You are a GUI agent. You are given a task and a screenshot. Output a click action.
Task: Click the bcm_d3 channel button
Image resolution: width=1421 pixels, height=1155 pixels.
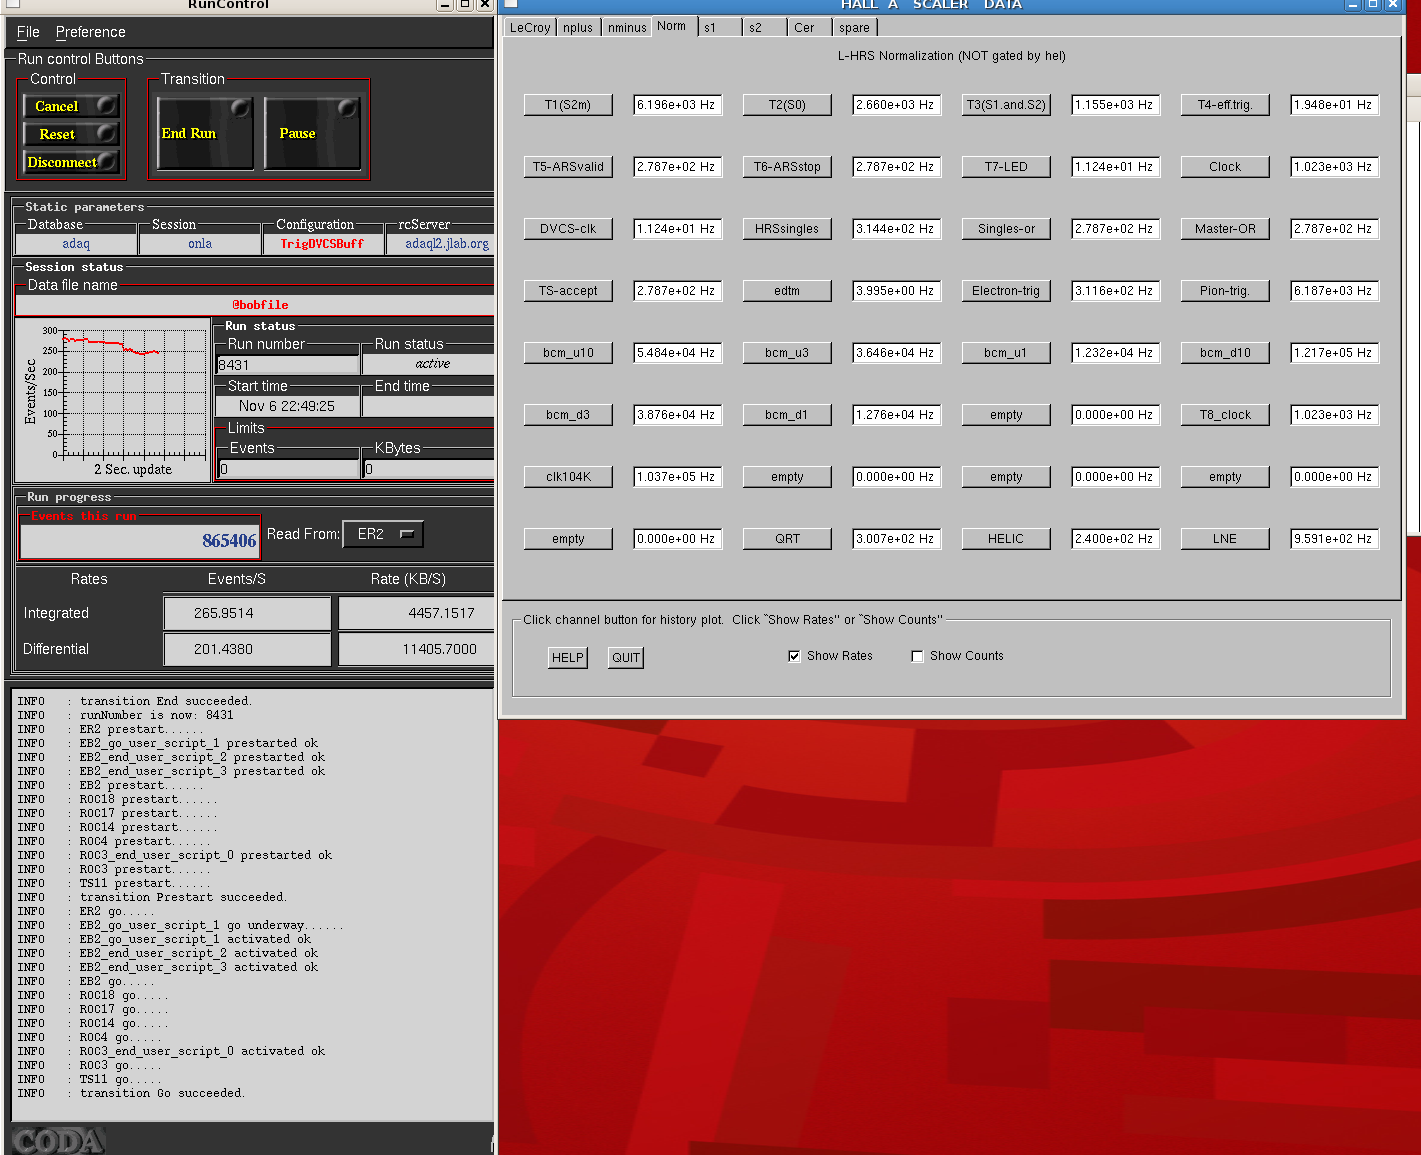[x=568, y=415]
